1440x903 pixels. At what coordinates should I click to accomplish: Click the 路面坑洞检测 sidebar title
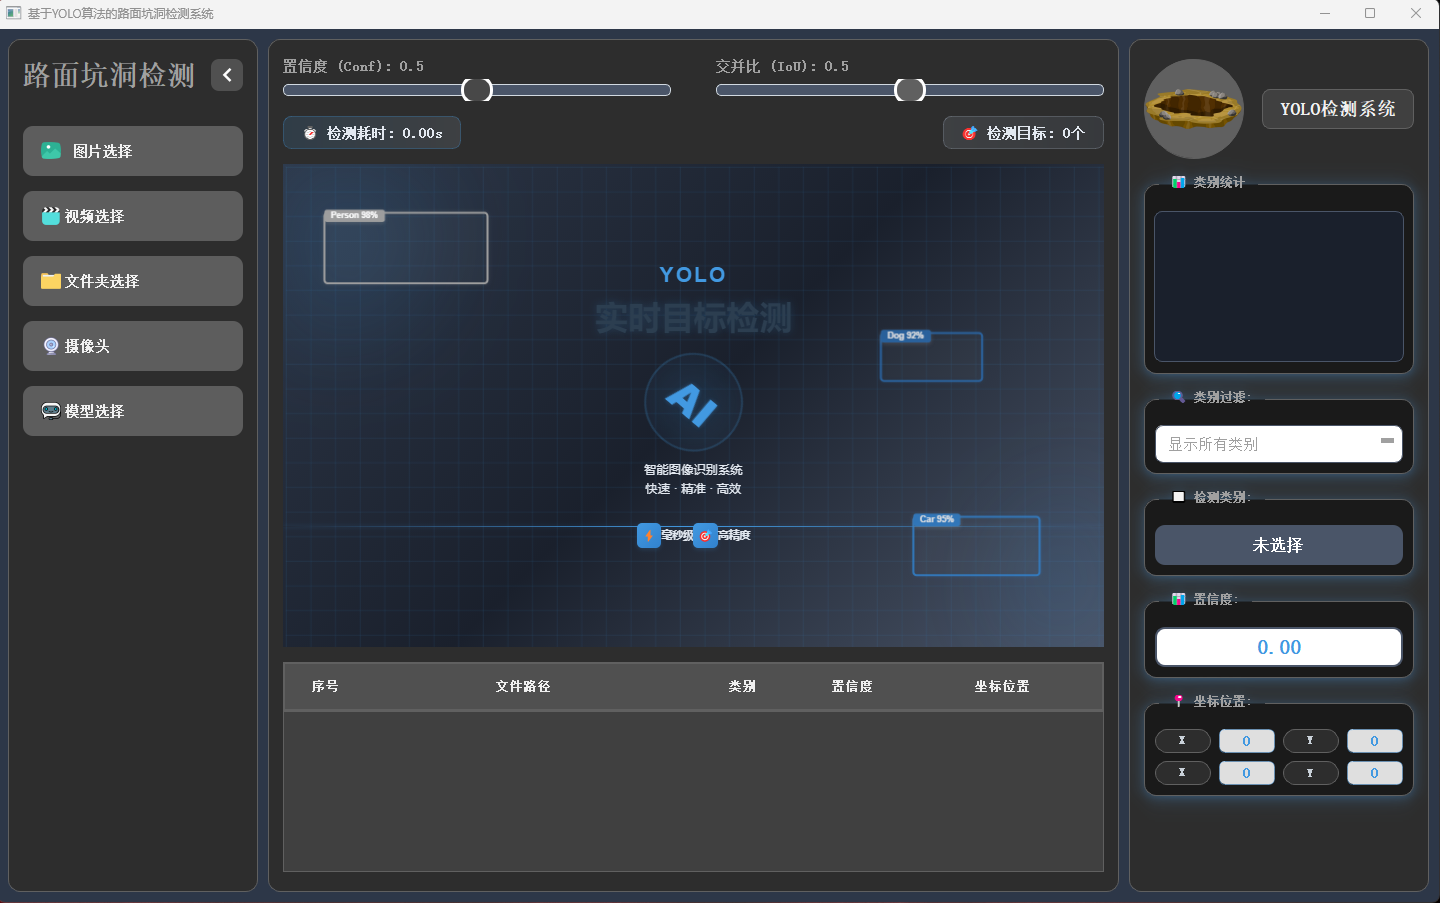click(x=109, y=75)
